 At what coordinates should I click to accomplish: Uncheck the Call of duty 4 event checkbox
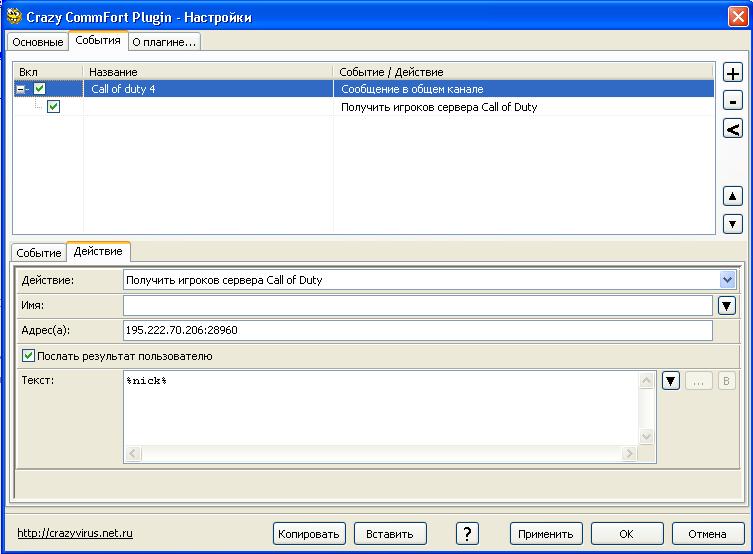[x=40, y=89]
